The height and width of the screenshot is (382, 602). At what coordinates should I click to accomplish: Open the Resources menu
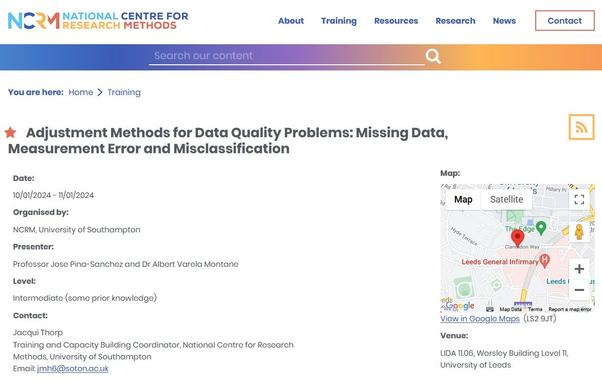[396, 21]
